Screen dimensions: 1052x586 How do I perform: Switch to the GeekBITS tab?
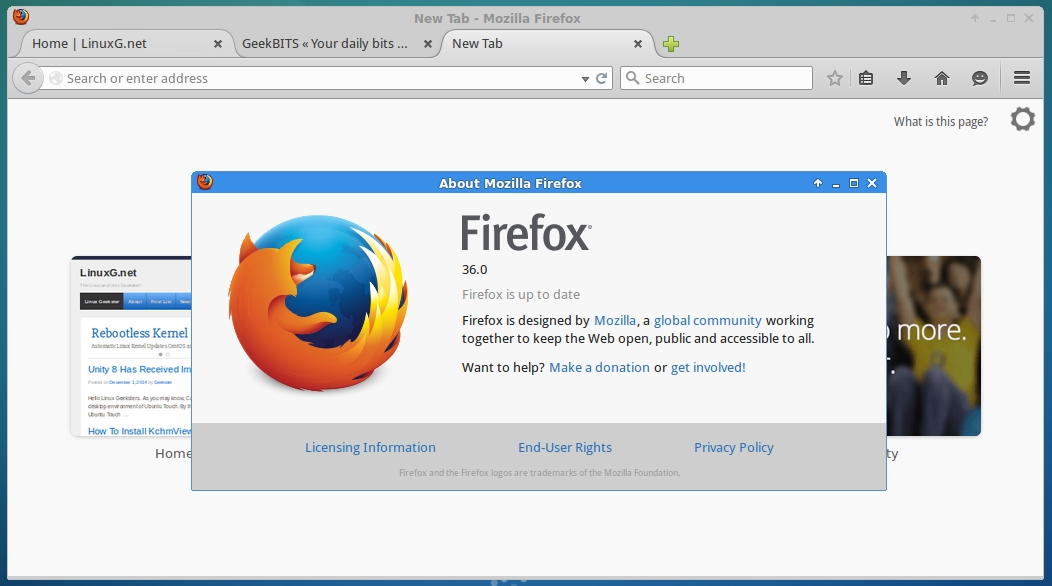click(335, 44)
